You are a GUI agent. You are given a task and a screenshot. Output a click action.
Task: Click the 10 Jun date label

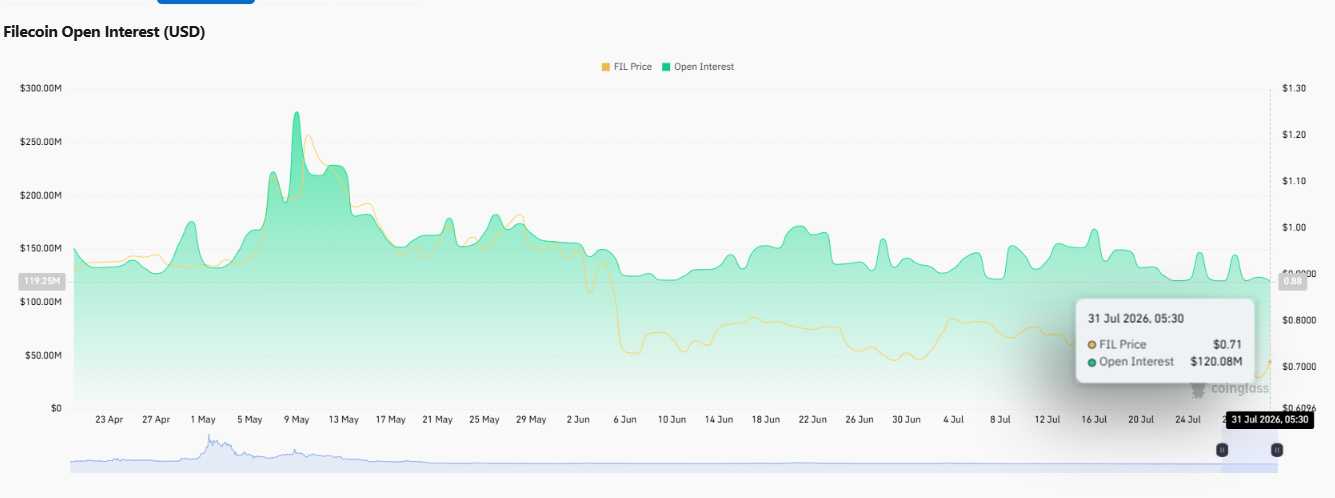(x=672, y=421)
